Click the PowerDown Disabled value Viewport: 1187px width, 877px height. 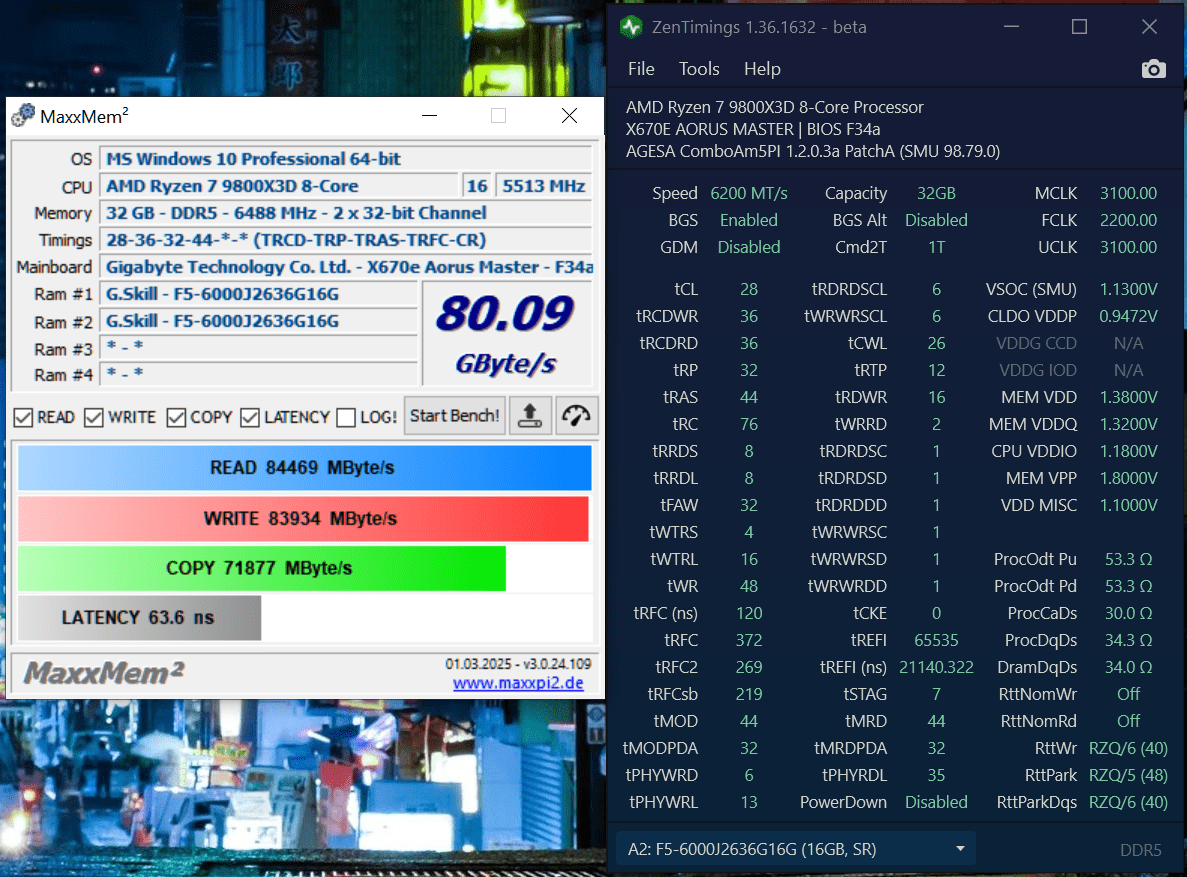pos(936,802)
